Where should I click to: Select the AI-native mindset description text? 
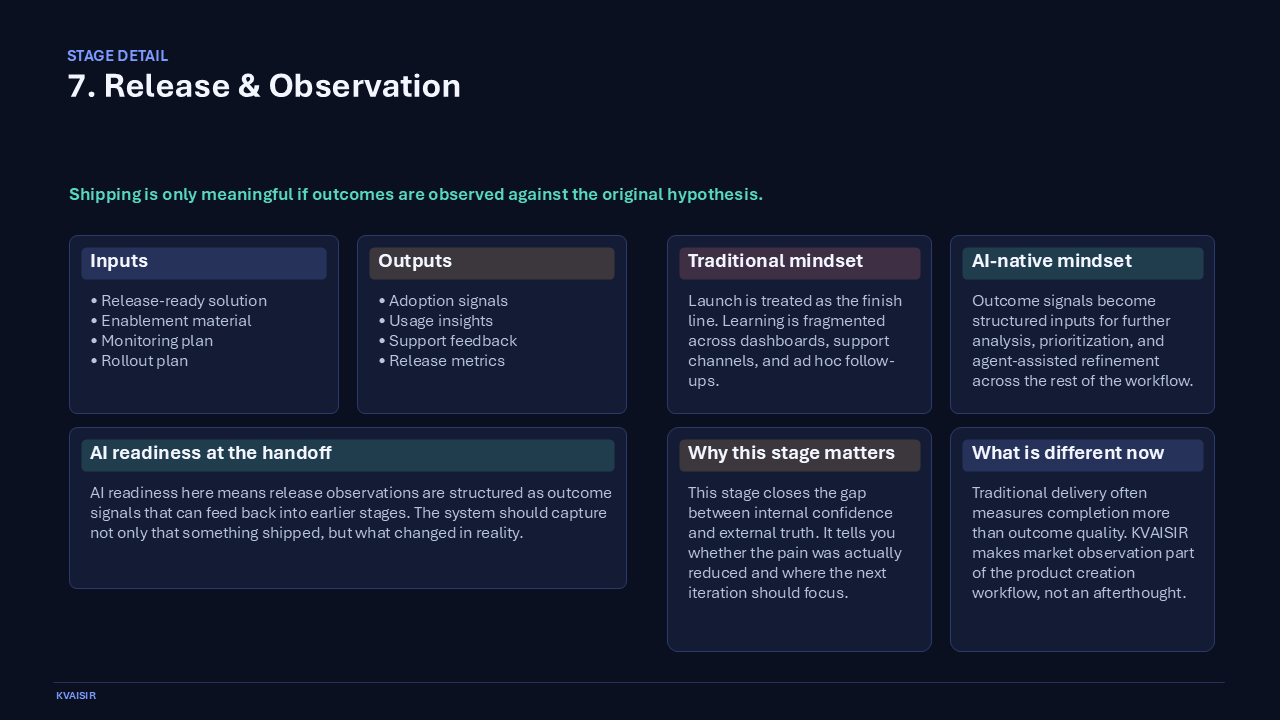(1081, 340)
